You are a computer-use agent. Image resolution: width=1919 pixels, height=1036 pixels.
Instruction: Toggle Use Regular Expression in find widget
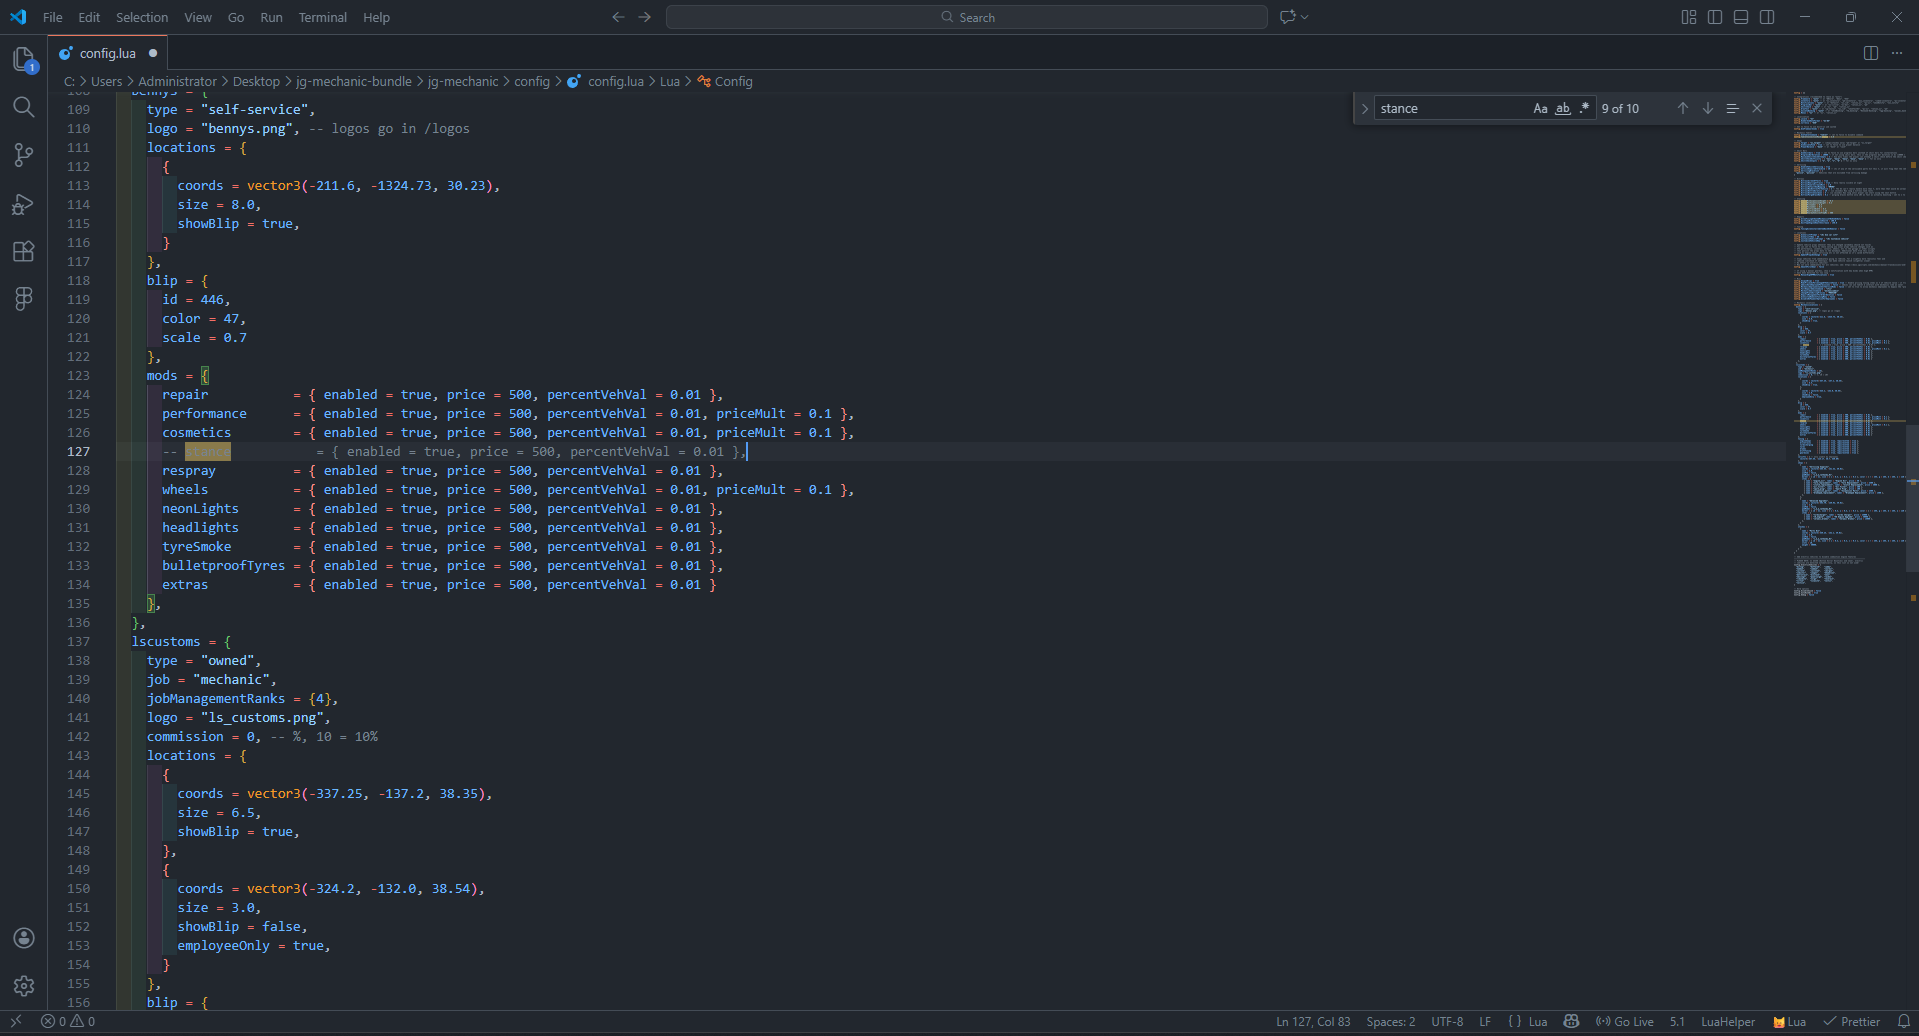point(1584,108)
